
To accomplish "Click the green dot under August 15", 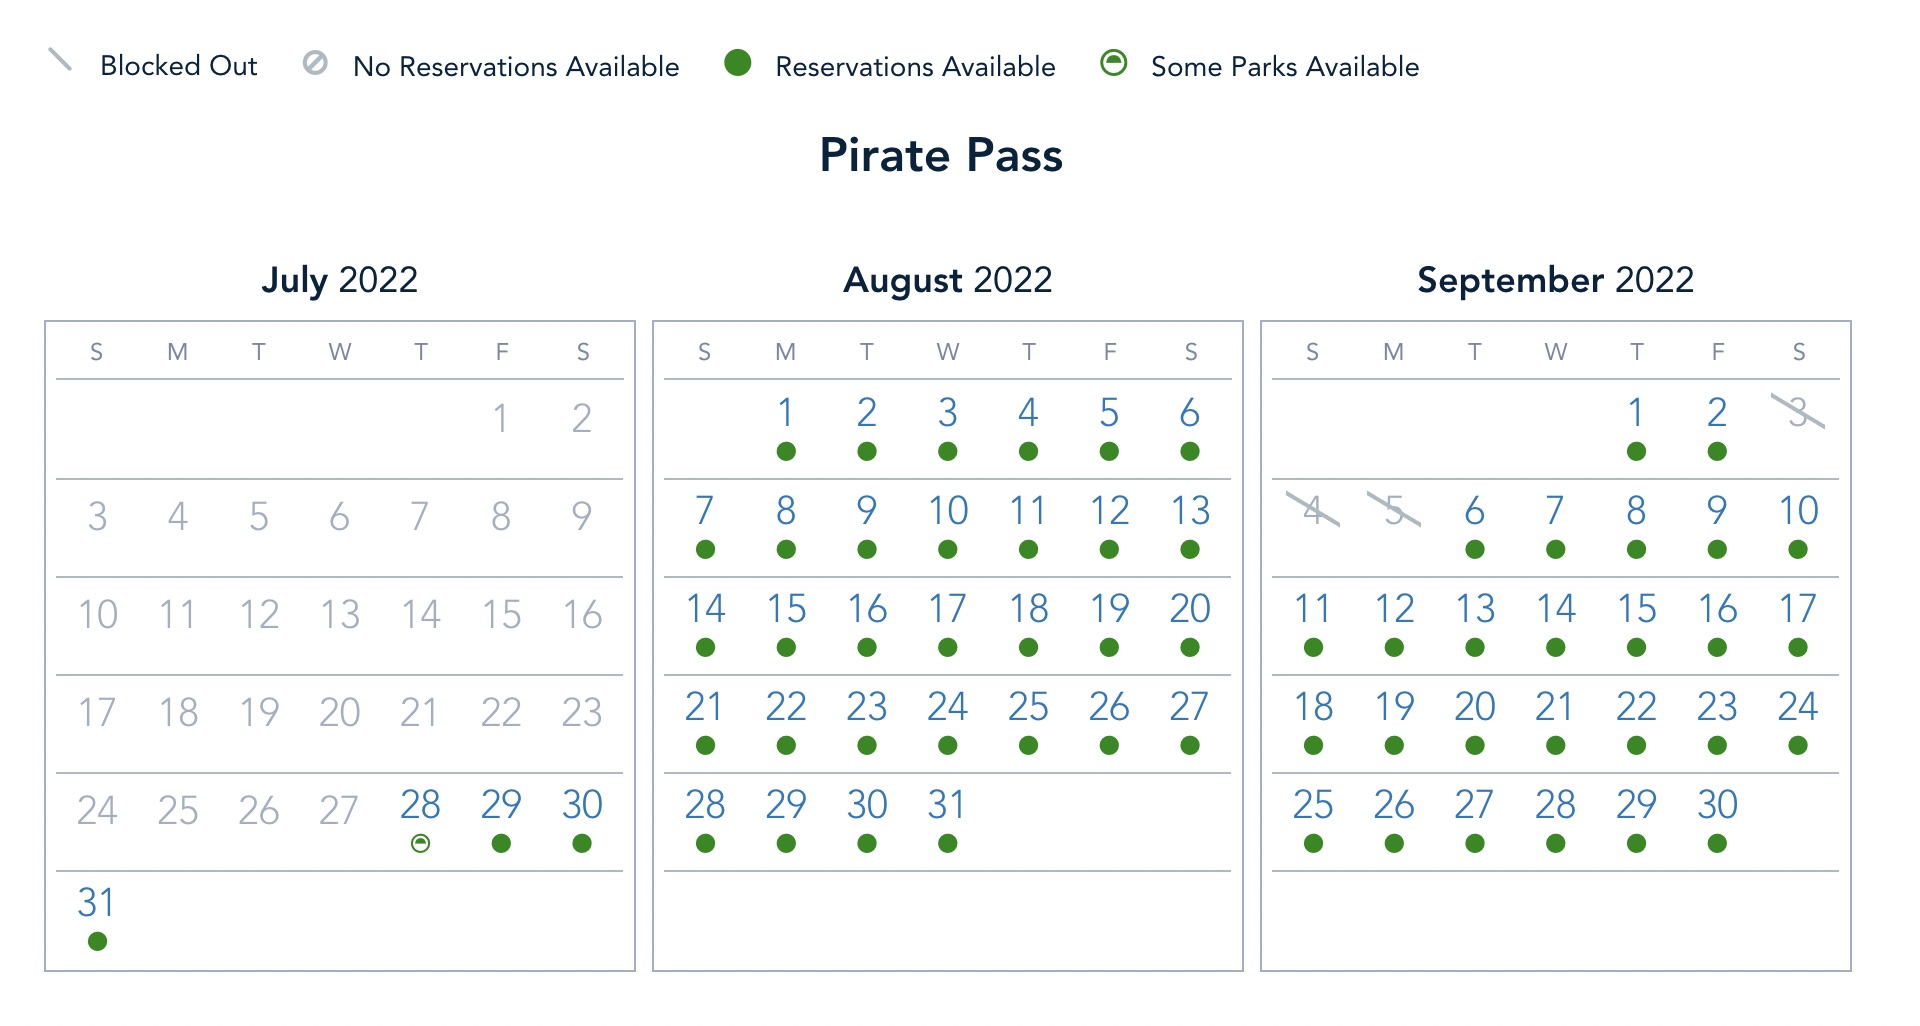I will [x=786, y=648].
